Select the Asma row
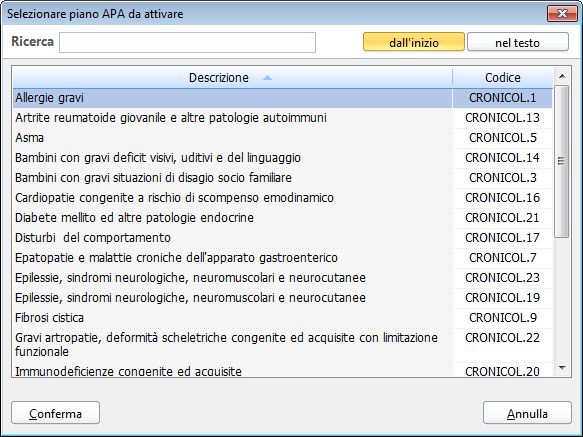583x437 pixels. coord(283,138)
